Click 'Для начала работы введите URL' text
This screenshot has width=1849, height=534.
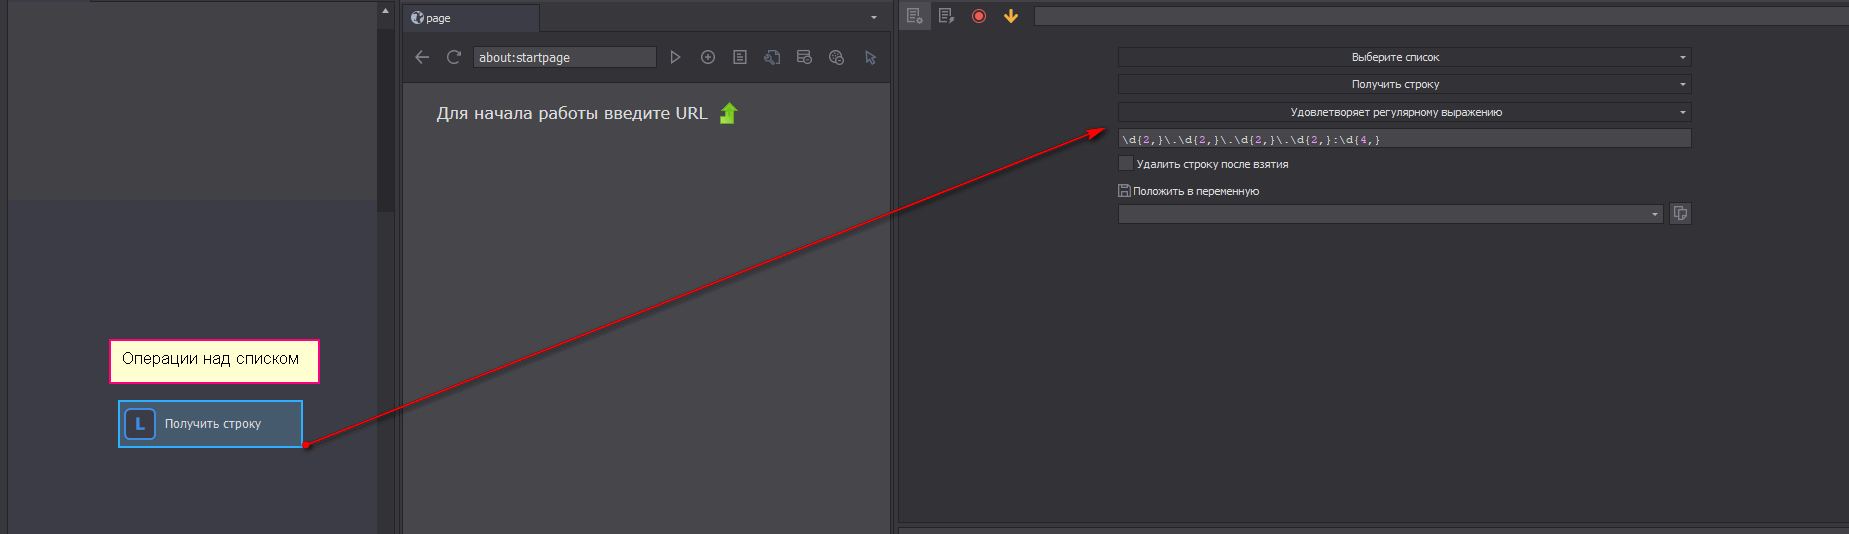(x=572, y=113)
